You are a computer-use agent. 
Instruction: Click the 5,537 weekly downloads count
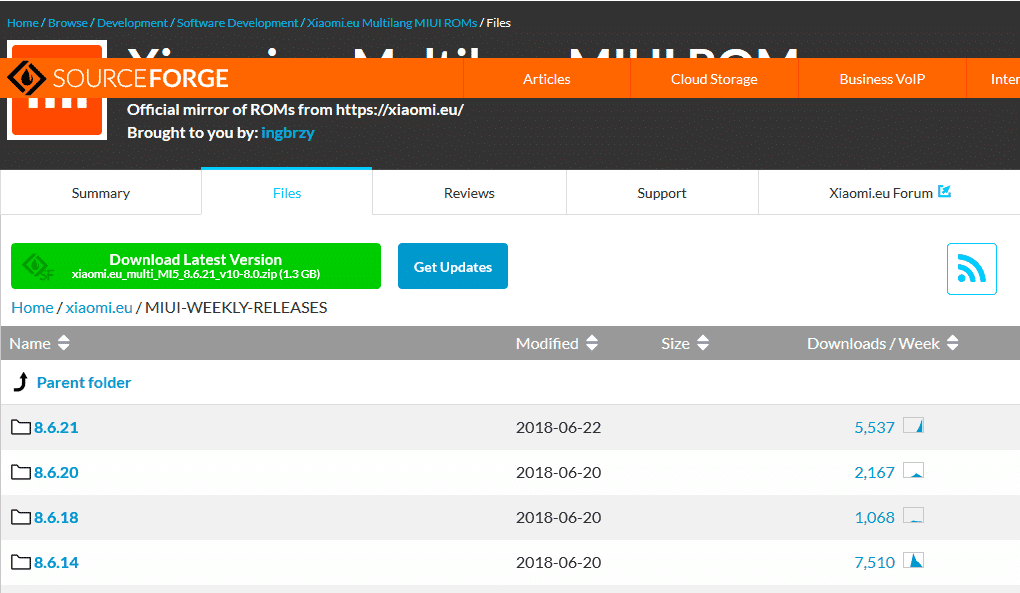click(874, 427)
